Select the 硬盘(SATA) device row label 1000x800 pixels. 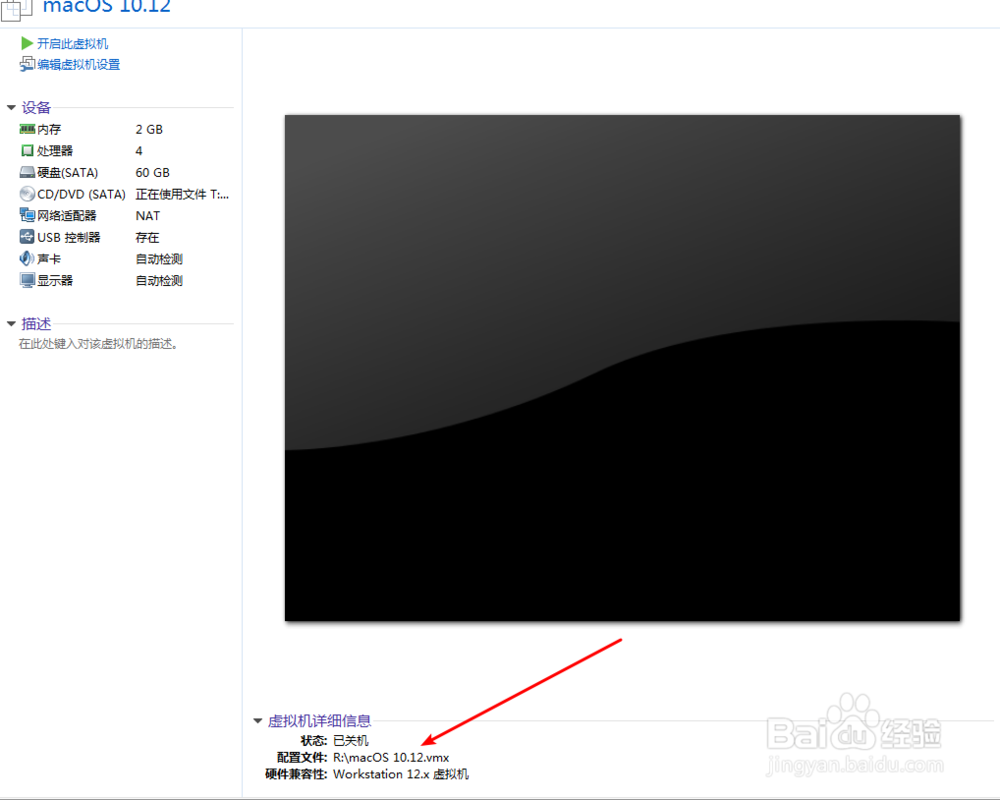click(68, 173)
